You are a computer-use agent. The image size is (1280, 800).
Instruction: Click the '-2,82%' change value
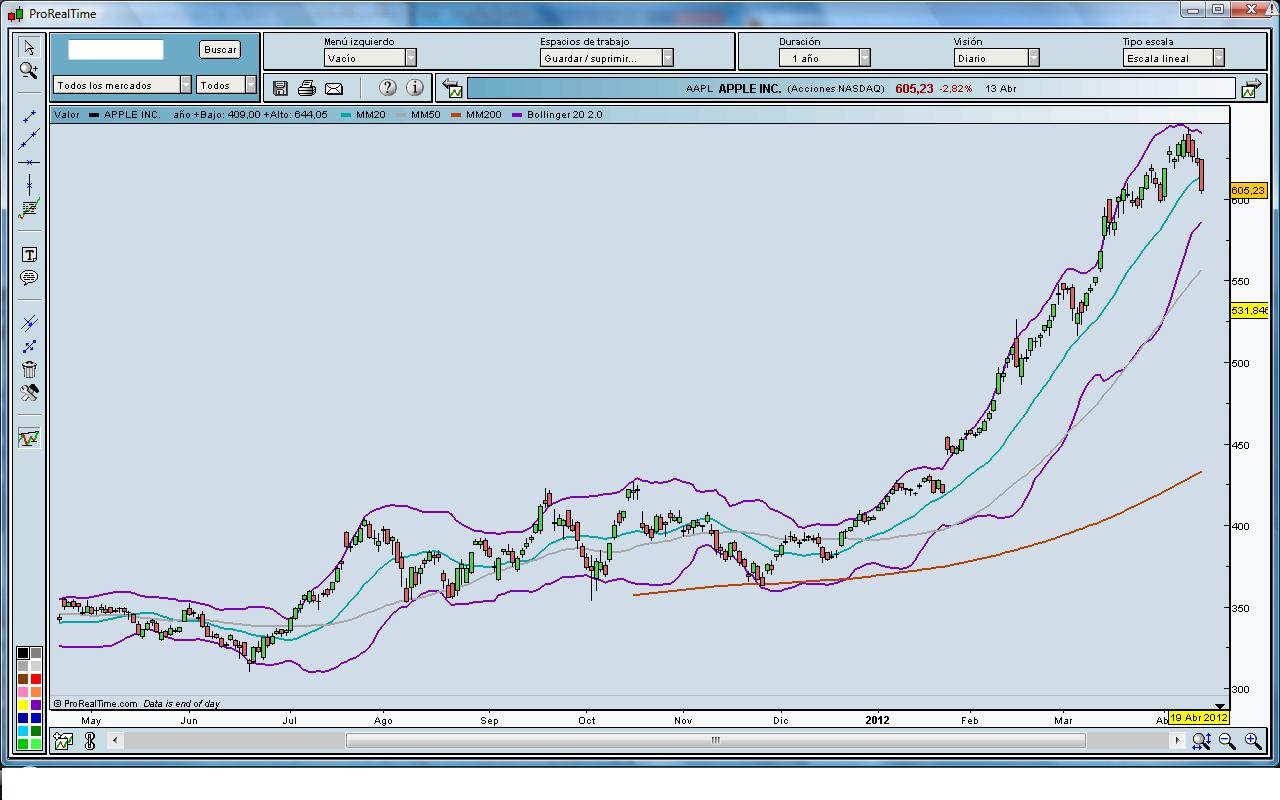tap(956, 89)
